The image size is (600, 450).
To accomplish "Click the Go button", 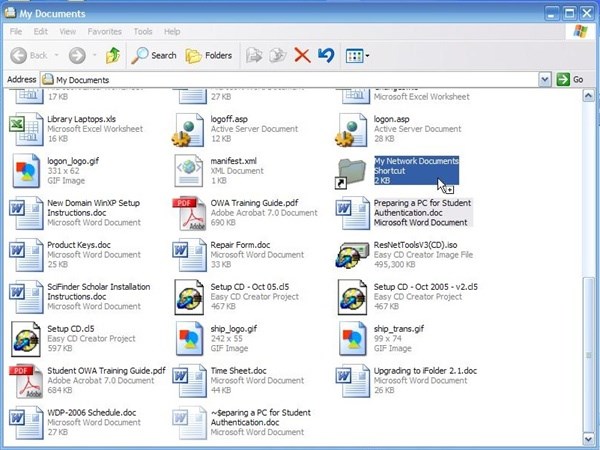I will click(570, 79).
